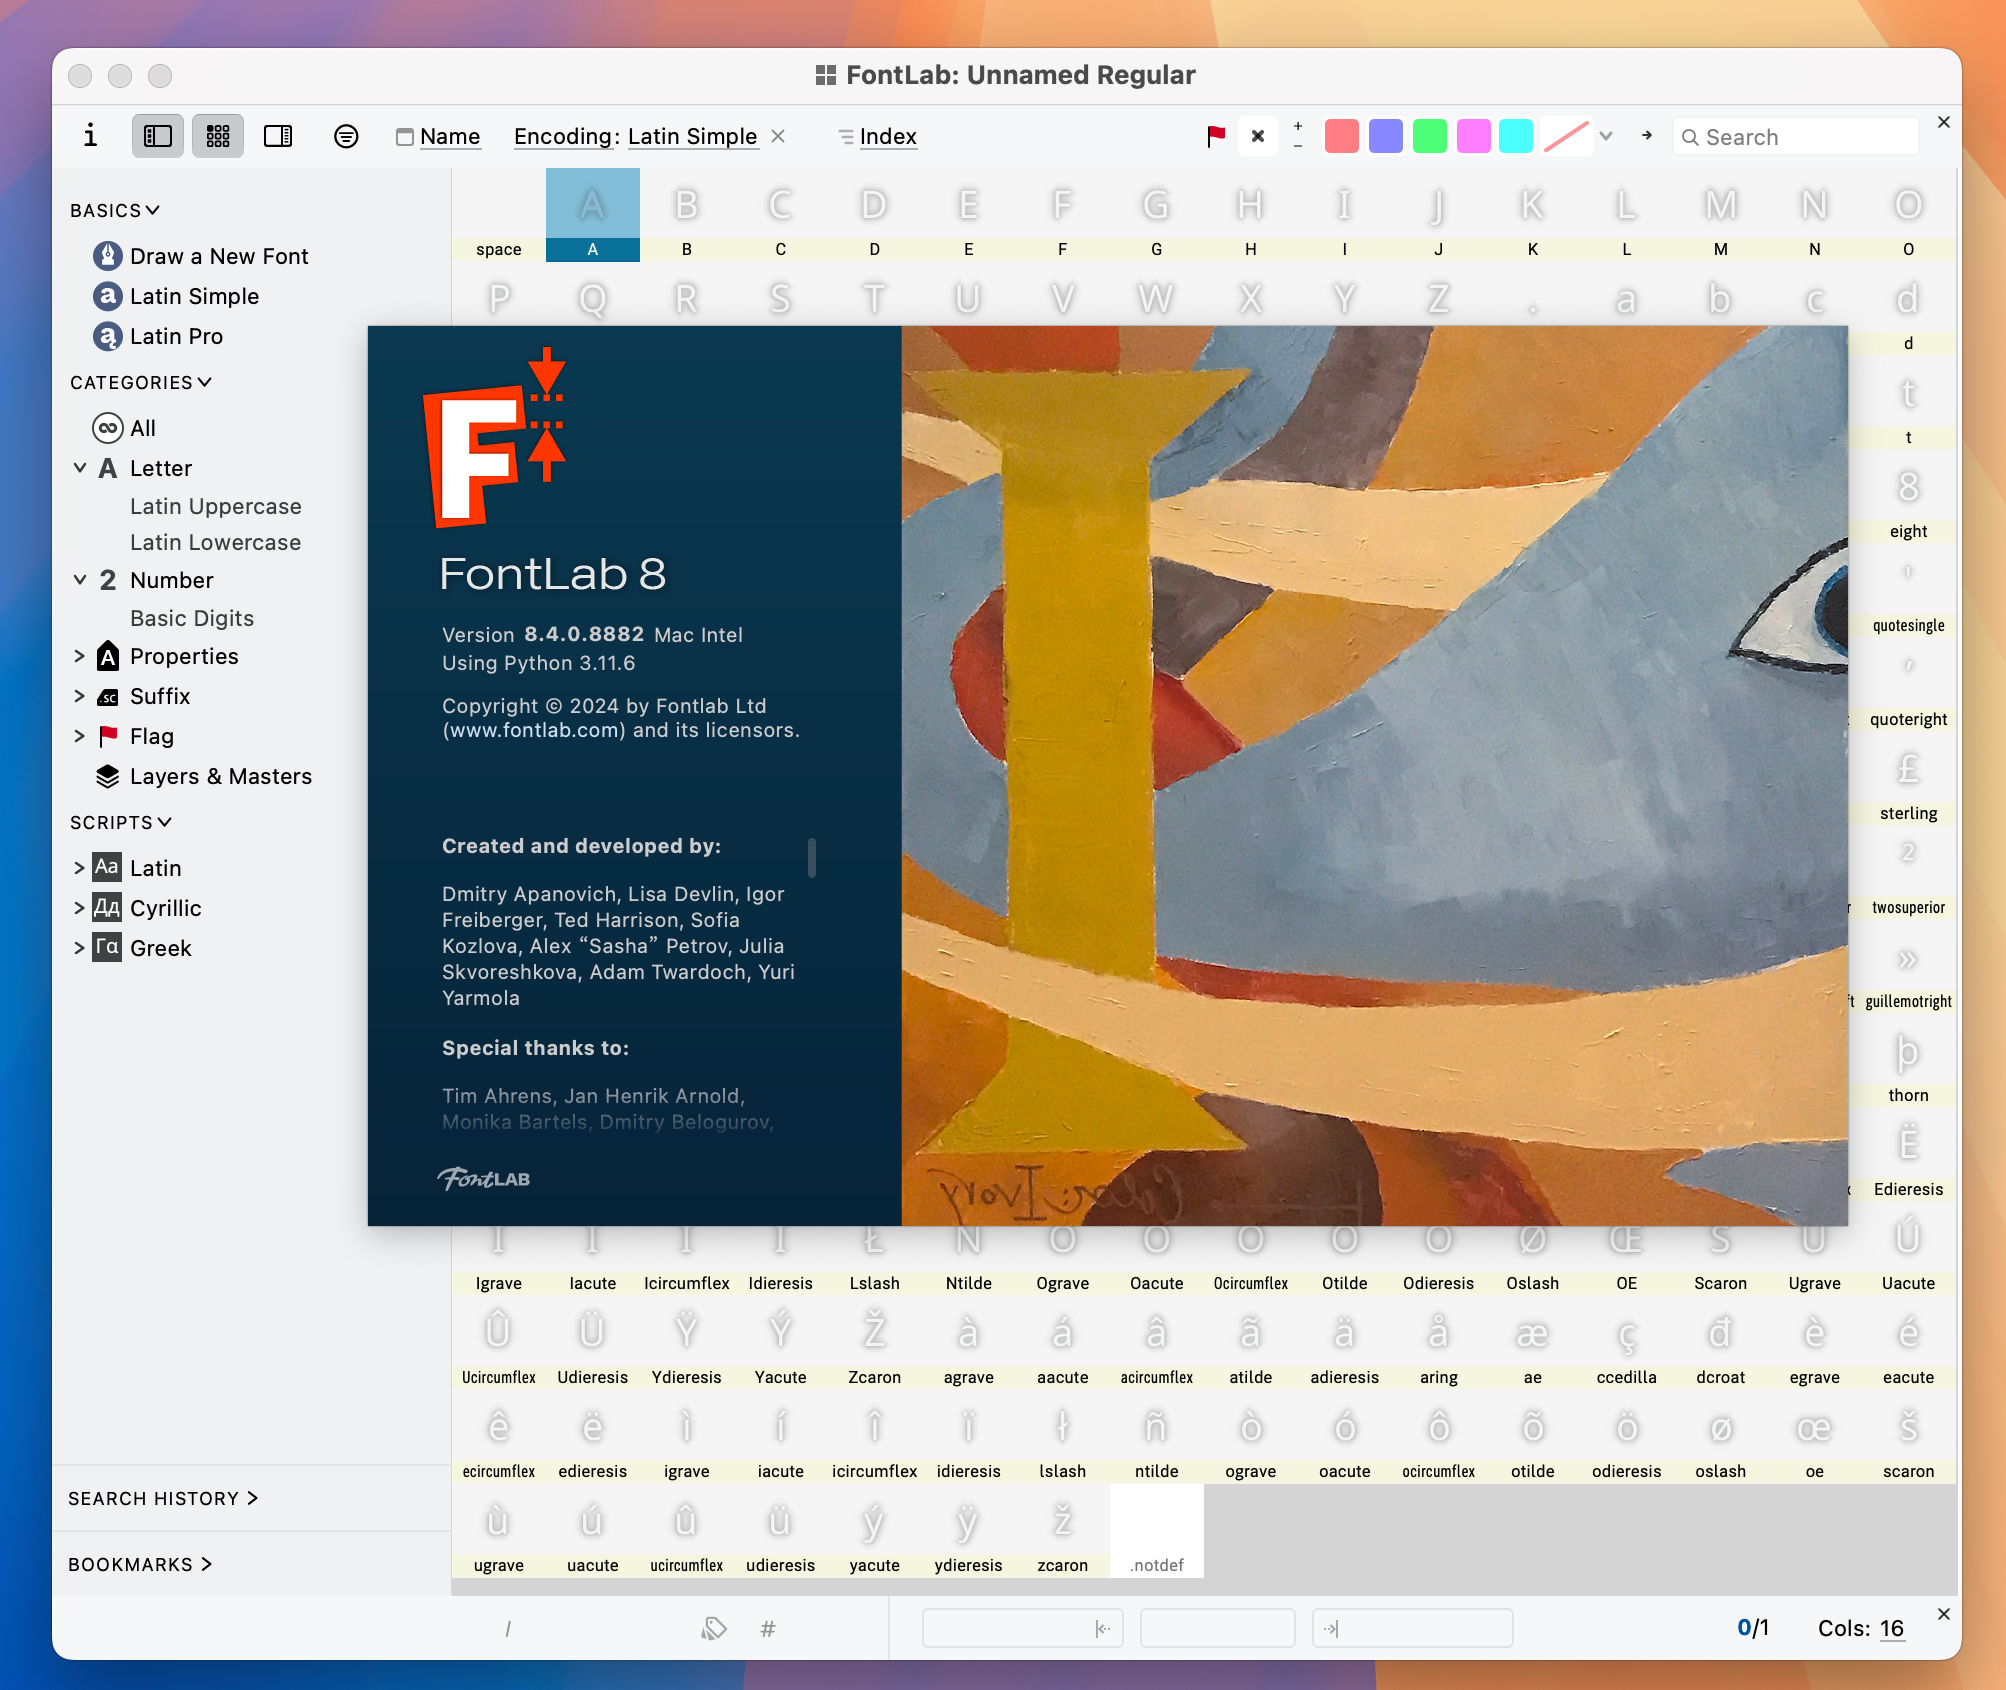Image resolution: width=2006 pixels, height=1690 pixels.
Task: Click the slash icon in the bottom bar
Action: point(508,1629)
